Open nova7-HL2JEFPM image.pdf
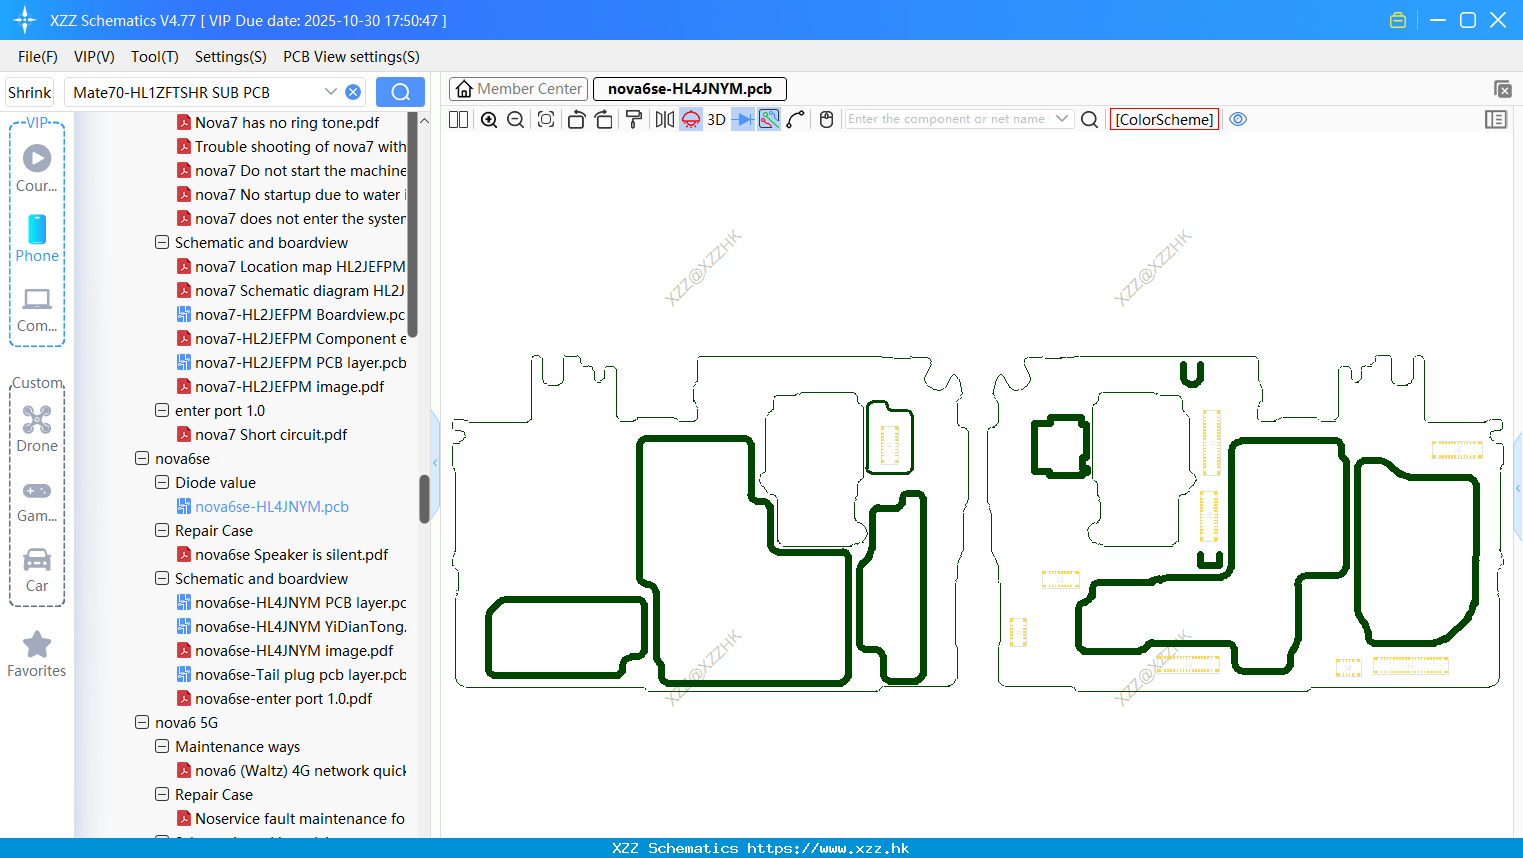Viewport: 1523px width, 858px height. pyautogui.click(x=289, y=387)
